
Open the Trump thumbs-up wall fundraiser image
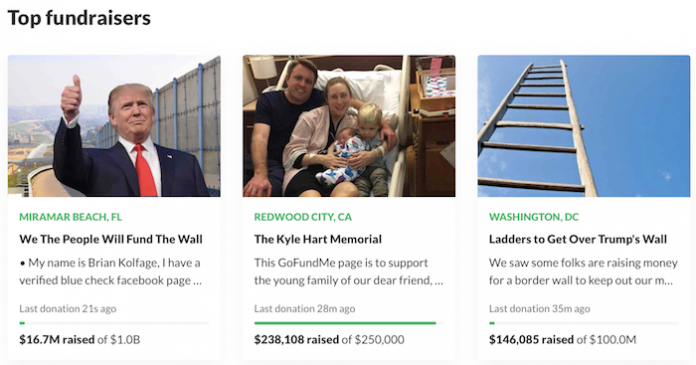click(114, 126)
